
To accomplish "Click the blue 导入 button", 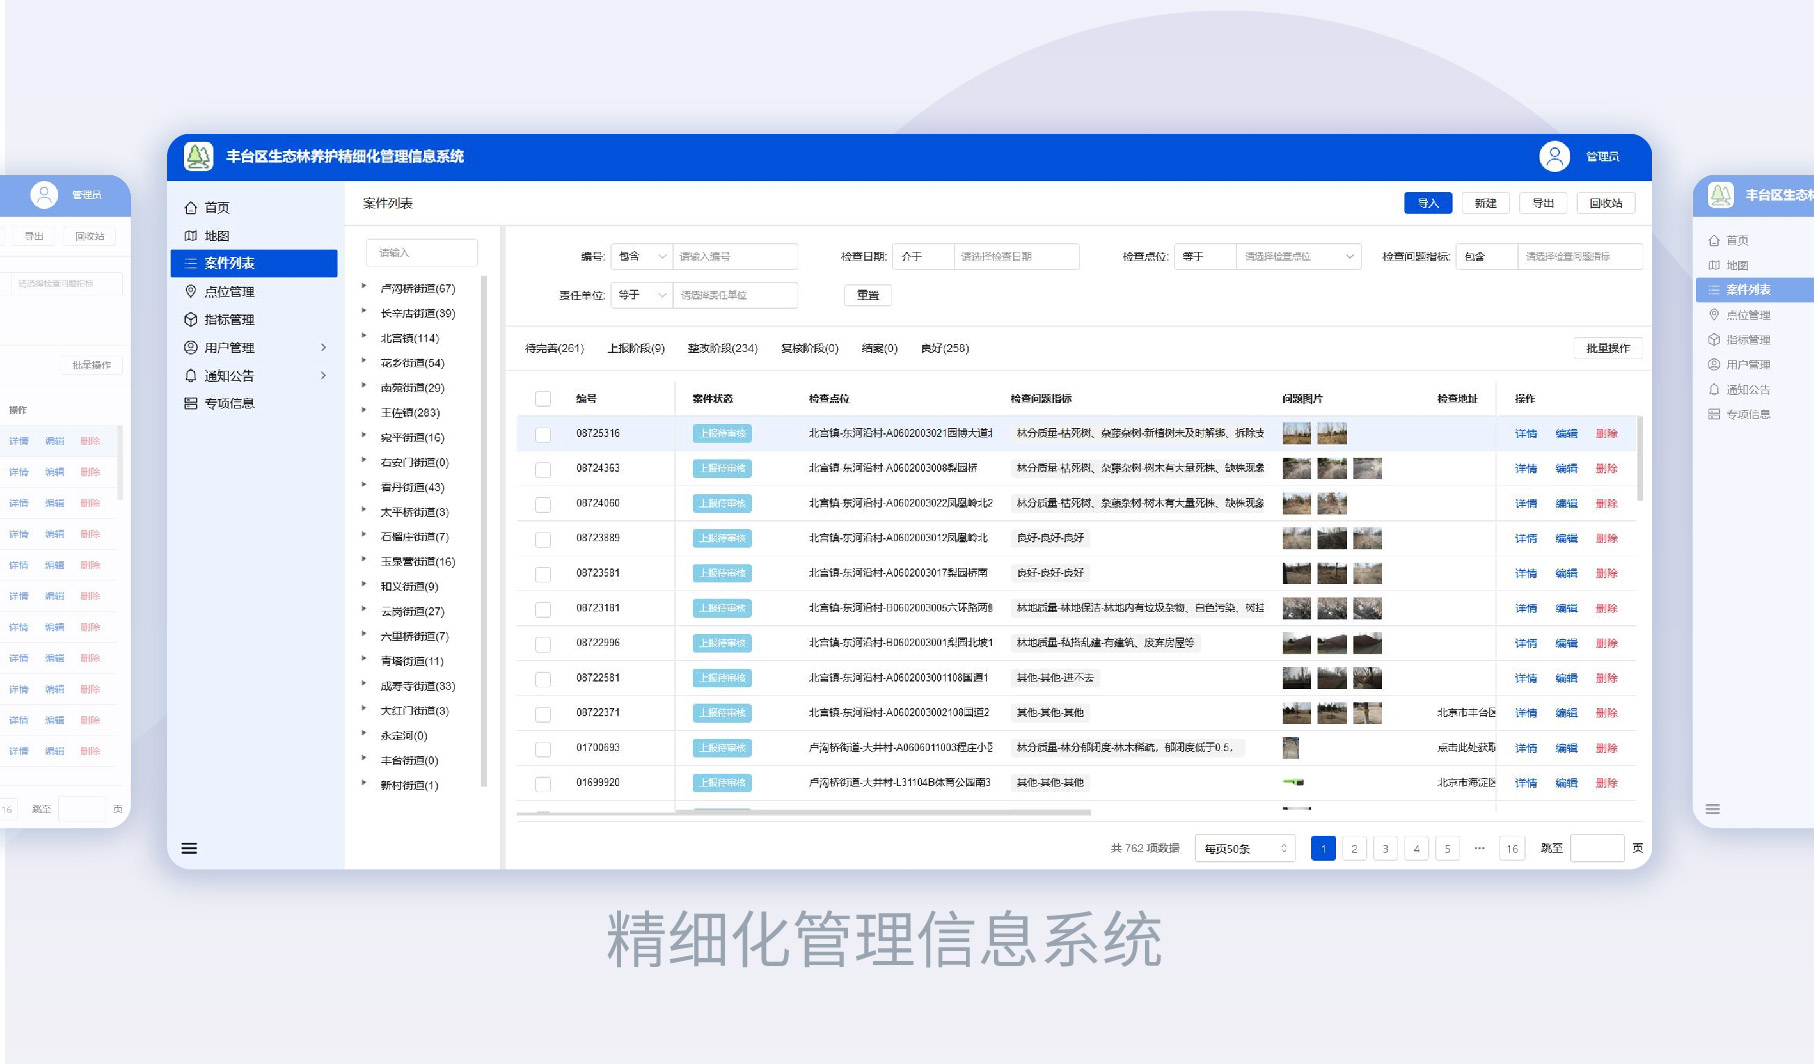I will pyautogui.click(x=1427, y=203).
